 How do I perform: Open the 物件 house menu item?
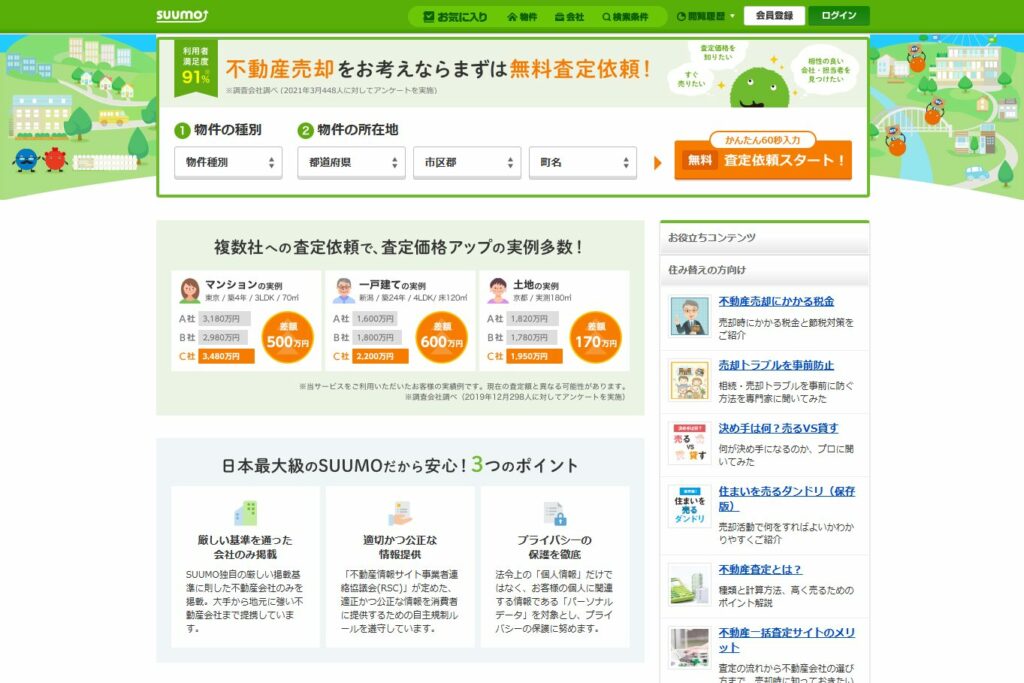[x=522, y=17]
